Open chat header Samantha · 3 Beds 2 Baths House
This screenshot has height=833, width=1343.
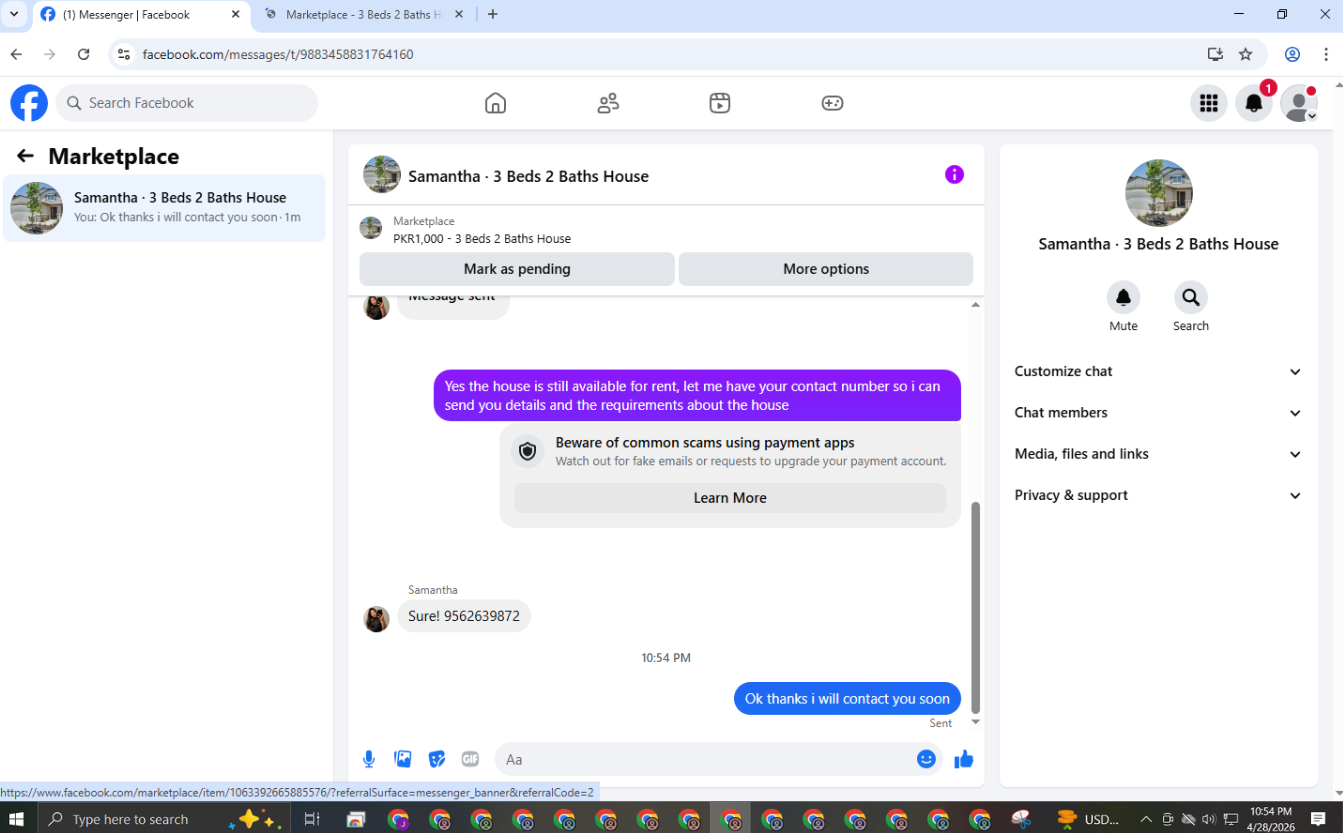(x=528, y=176)
